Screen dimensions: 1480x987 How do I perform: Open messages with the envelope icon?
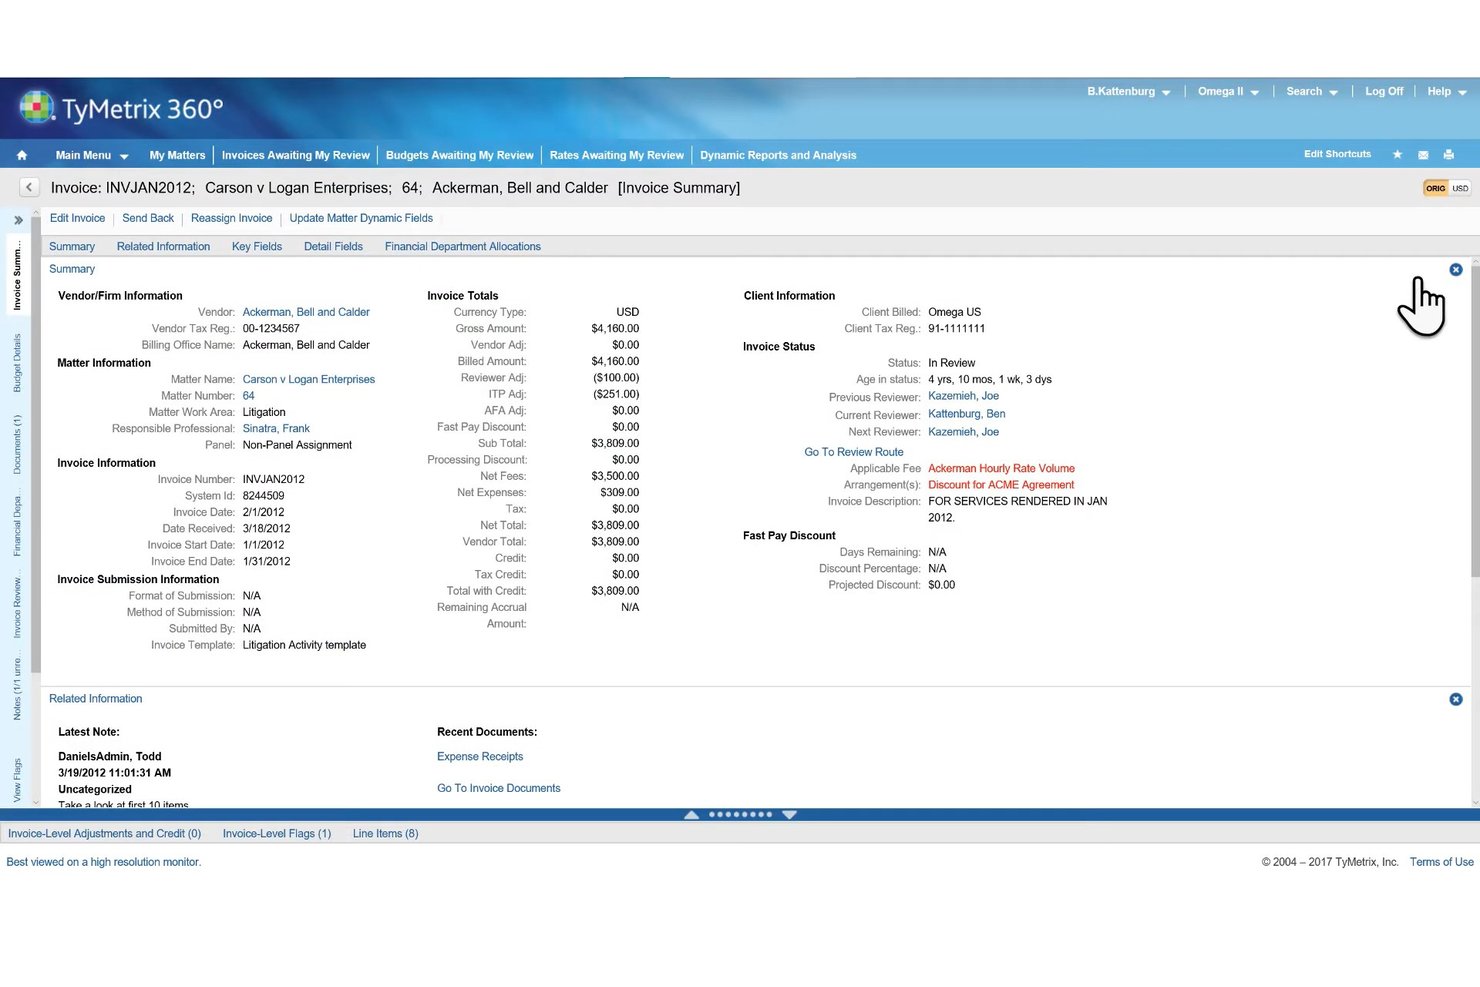(x=1423, y=155)
